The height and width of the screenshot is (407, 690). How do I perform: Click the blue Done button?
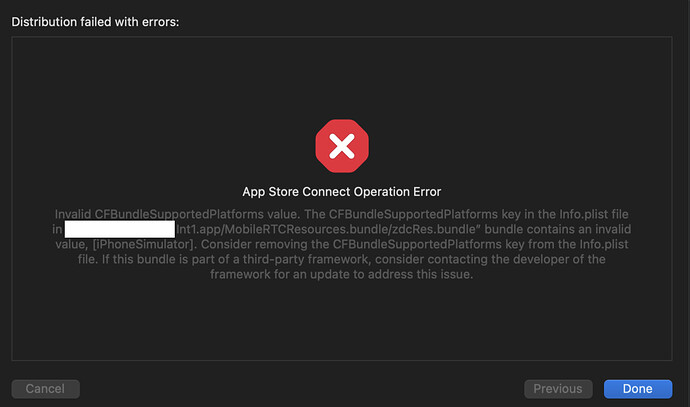pyautogui.click(x=638, y=389)
